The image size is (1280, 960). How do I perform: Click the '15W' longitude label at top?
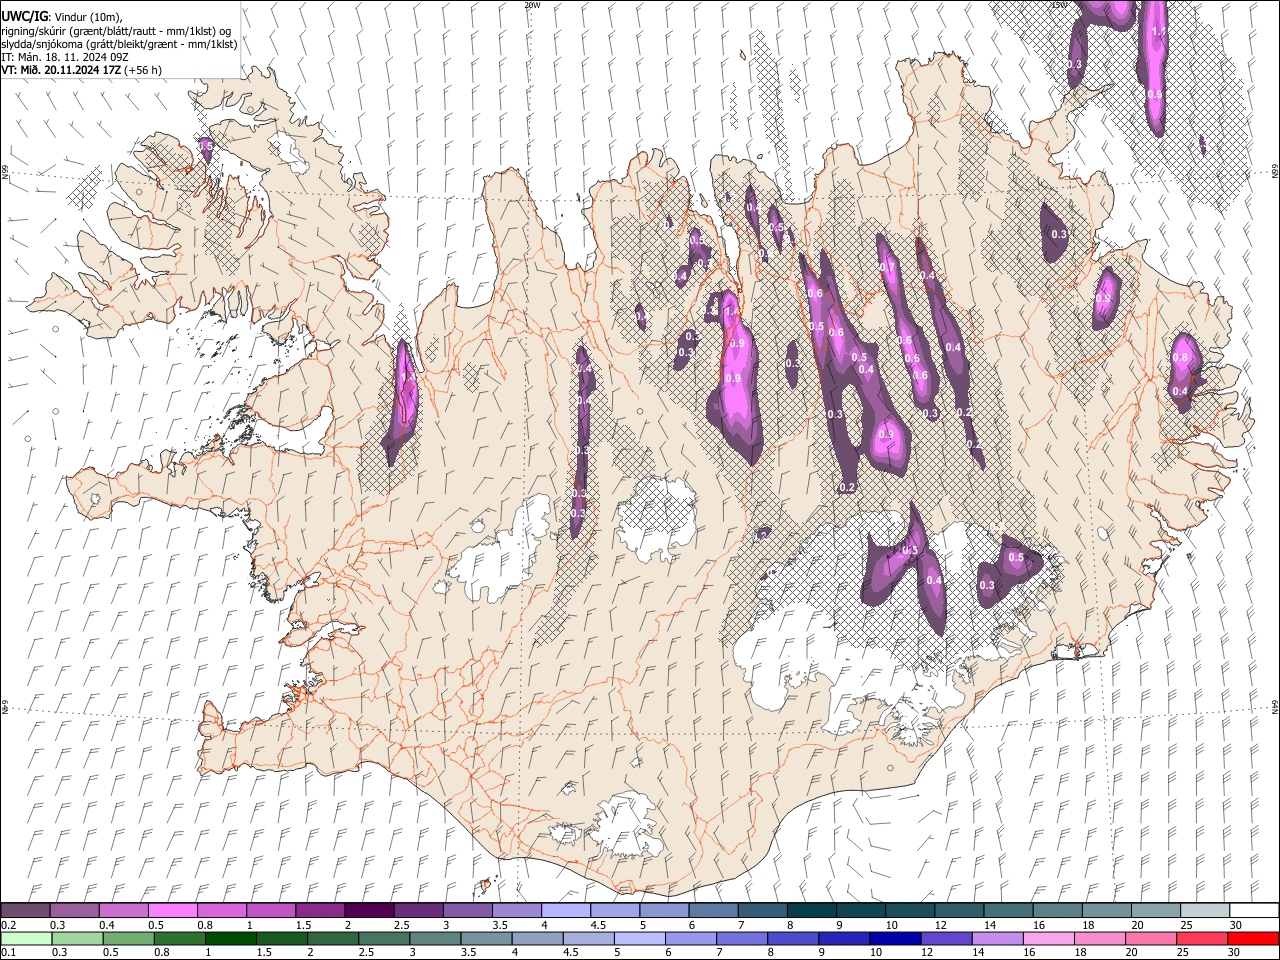click(x=1059, y=5)
